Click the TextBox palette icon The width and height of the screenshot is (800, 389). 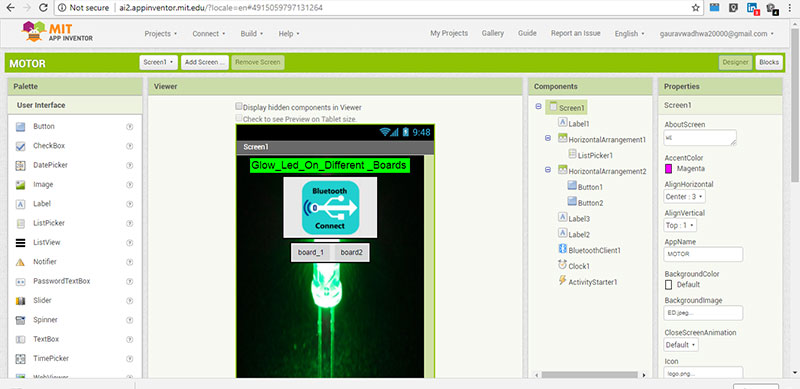pyautogui.click(x=20, y=339)
